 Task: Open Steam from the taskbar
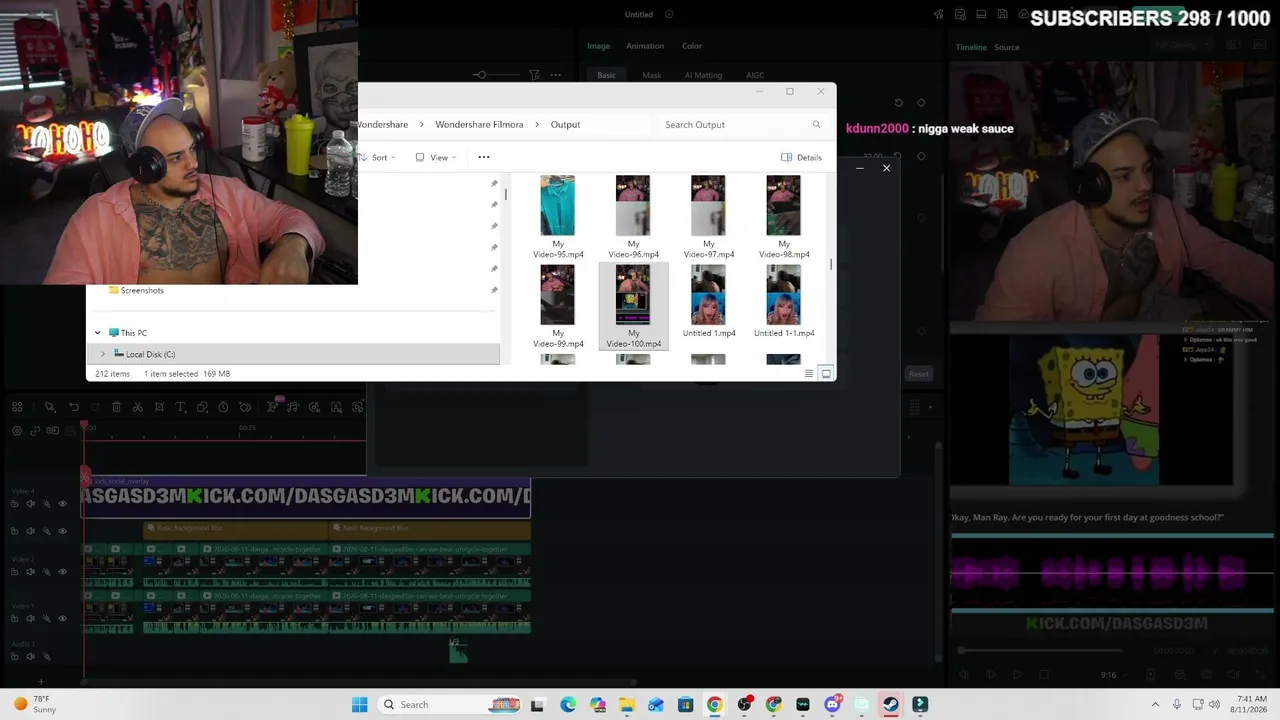coord(890,705)
